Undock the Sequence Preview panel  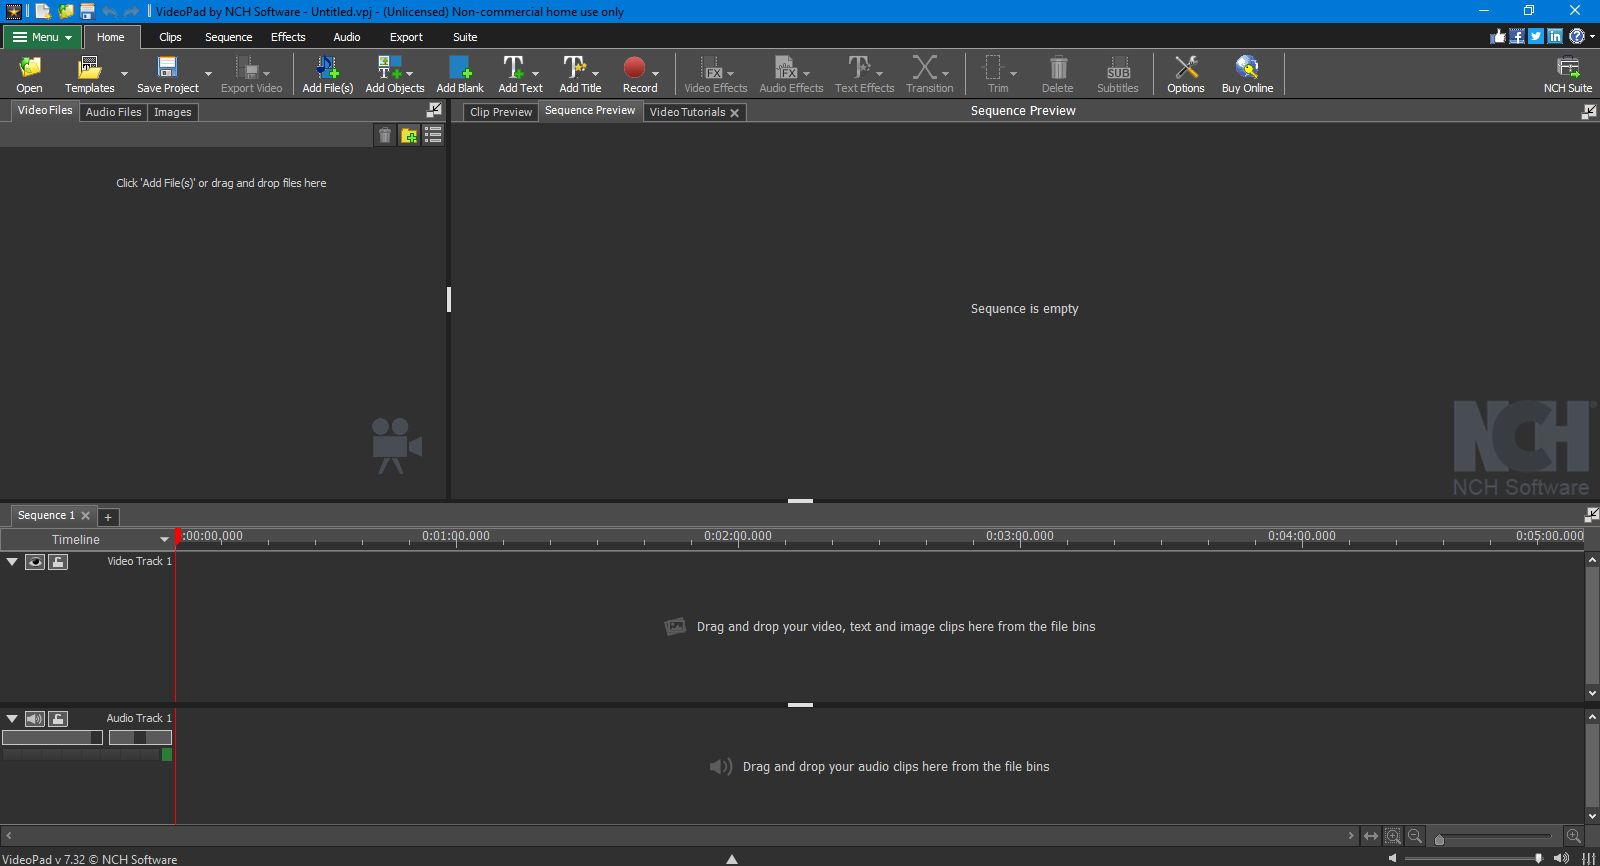coord(1589,111)
